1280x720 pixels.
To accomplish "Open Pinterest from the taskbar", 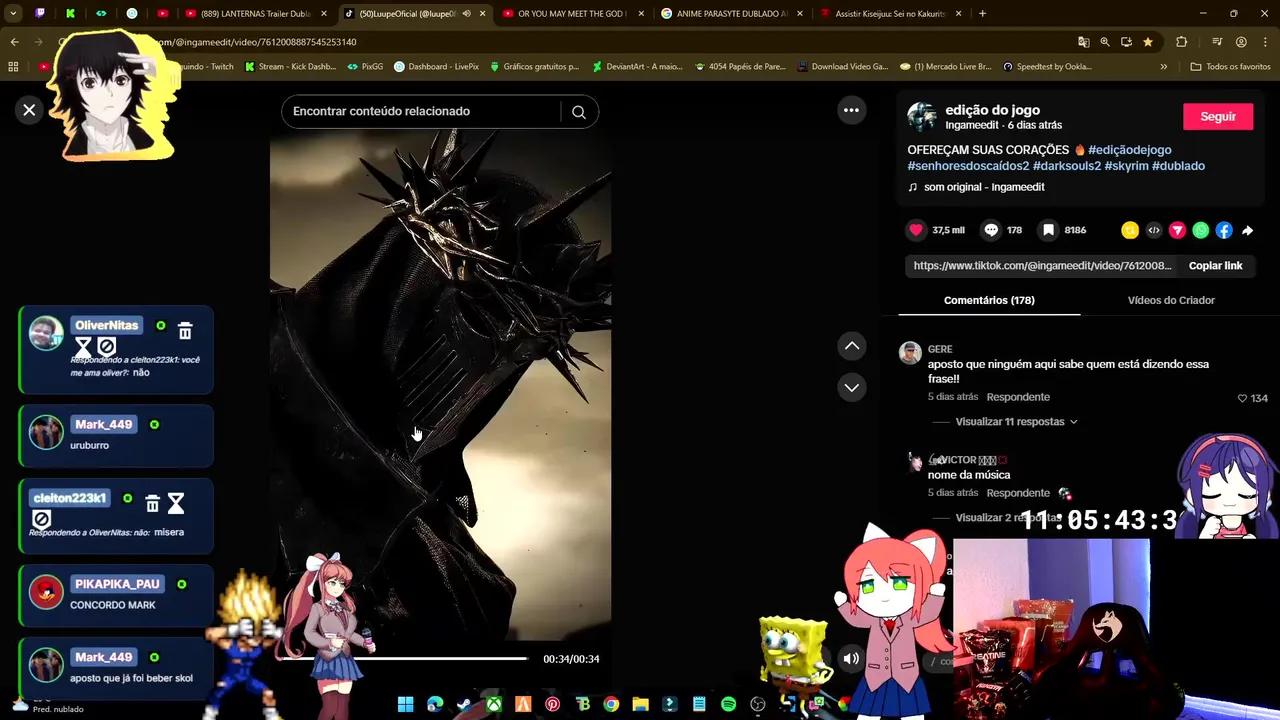I will coord(552,705).
